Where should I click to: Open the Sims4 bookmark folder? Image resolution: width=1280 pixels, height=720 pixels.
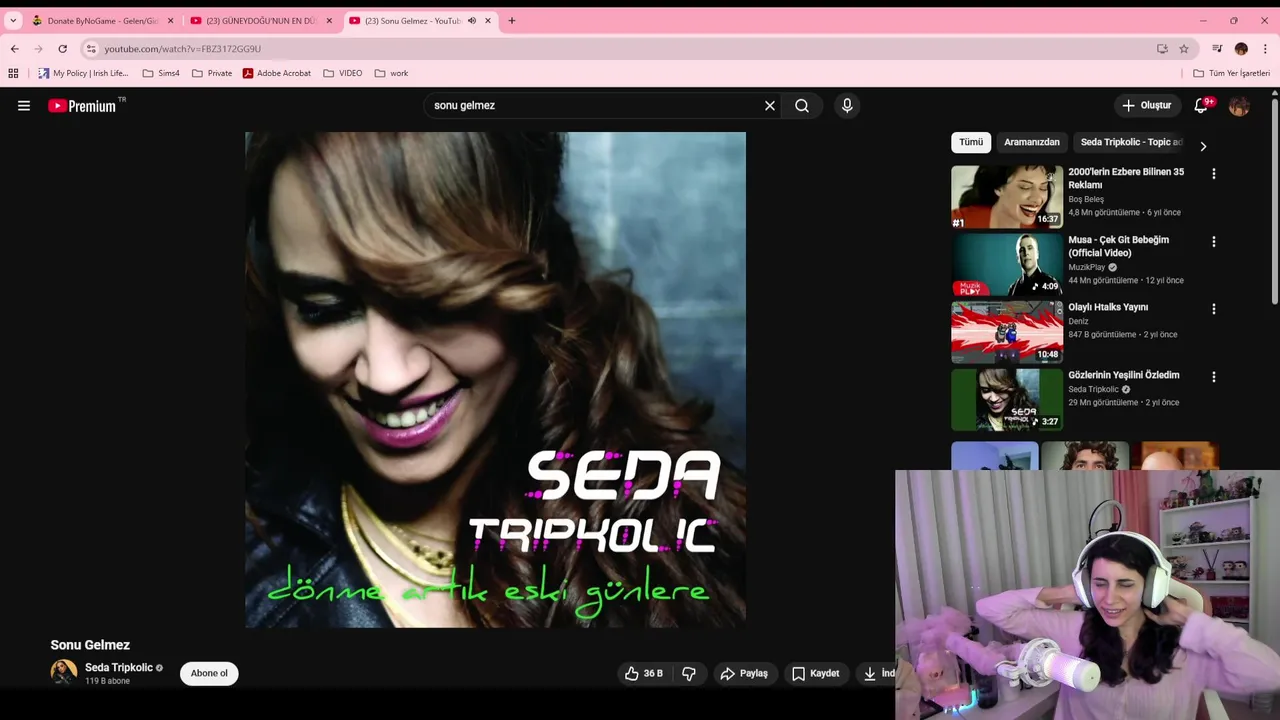161,73
